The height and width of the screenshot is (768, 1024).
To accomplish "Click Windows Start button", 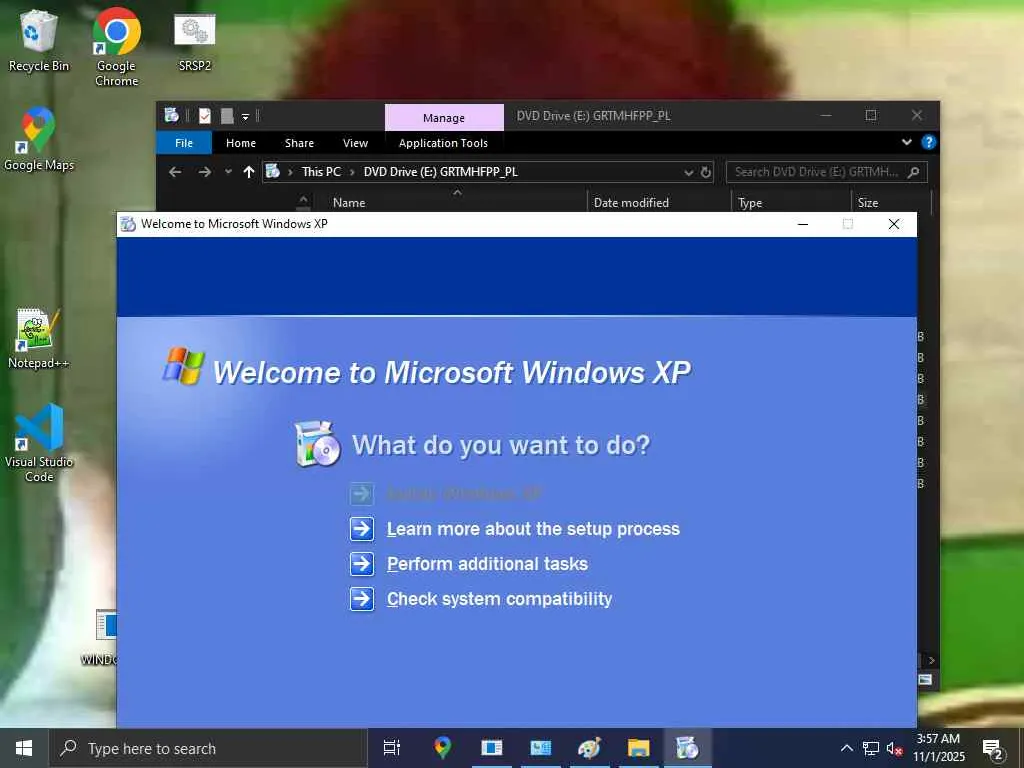I will point(24,748).
